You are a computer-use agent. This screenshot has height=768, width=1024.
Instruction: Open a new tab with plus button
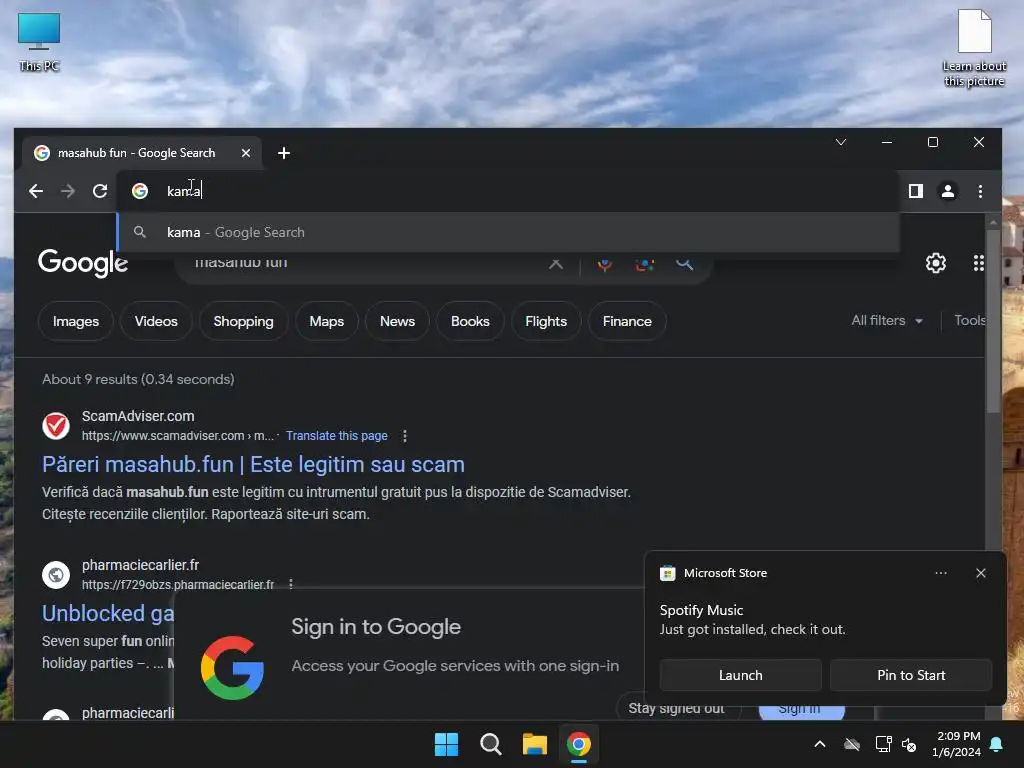click(283, 153)
